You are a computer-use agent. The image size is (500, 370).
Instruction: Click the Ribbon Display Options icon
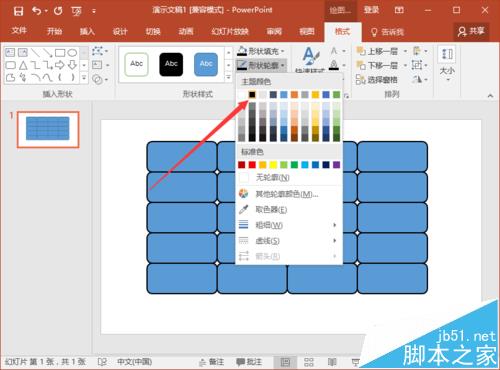pos(399,10)
